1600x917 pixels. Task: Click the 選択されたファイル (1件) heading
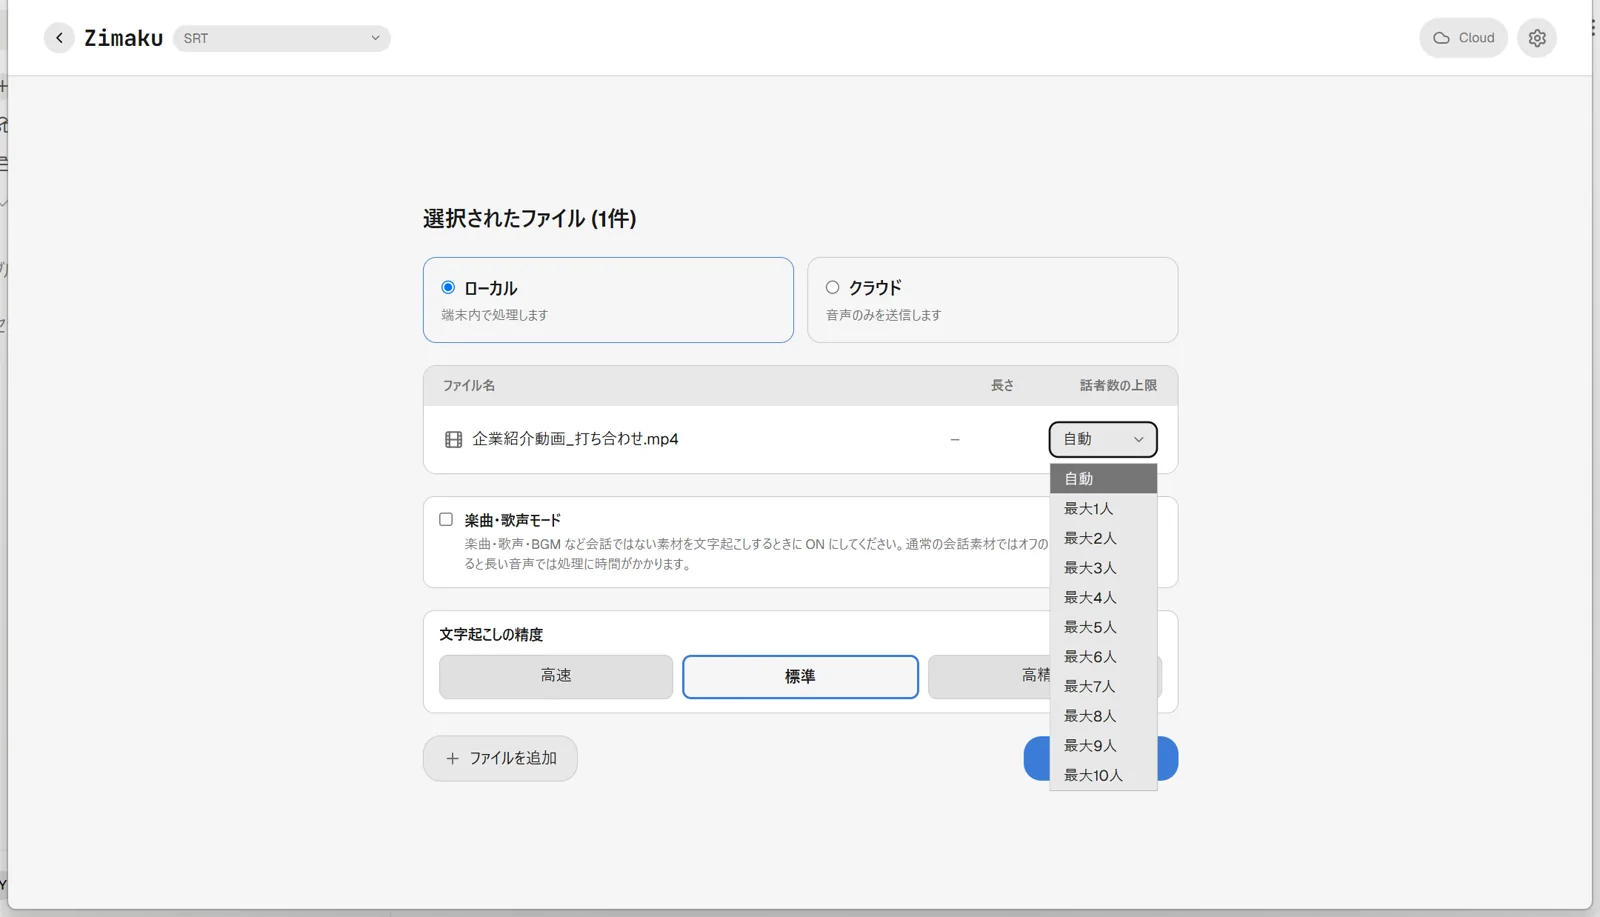tap(530, 219)
